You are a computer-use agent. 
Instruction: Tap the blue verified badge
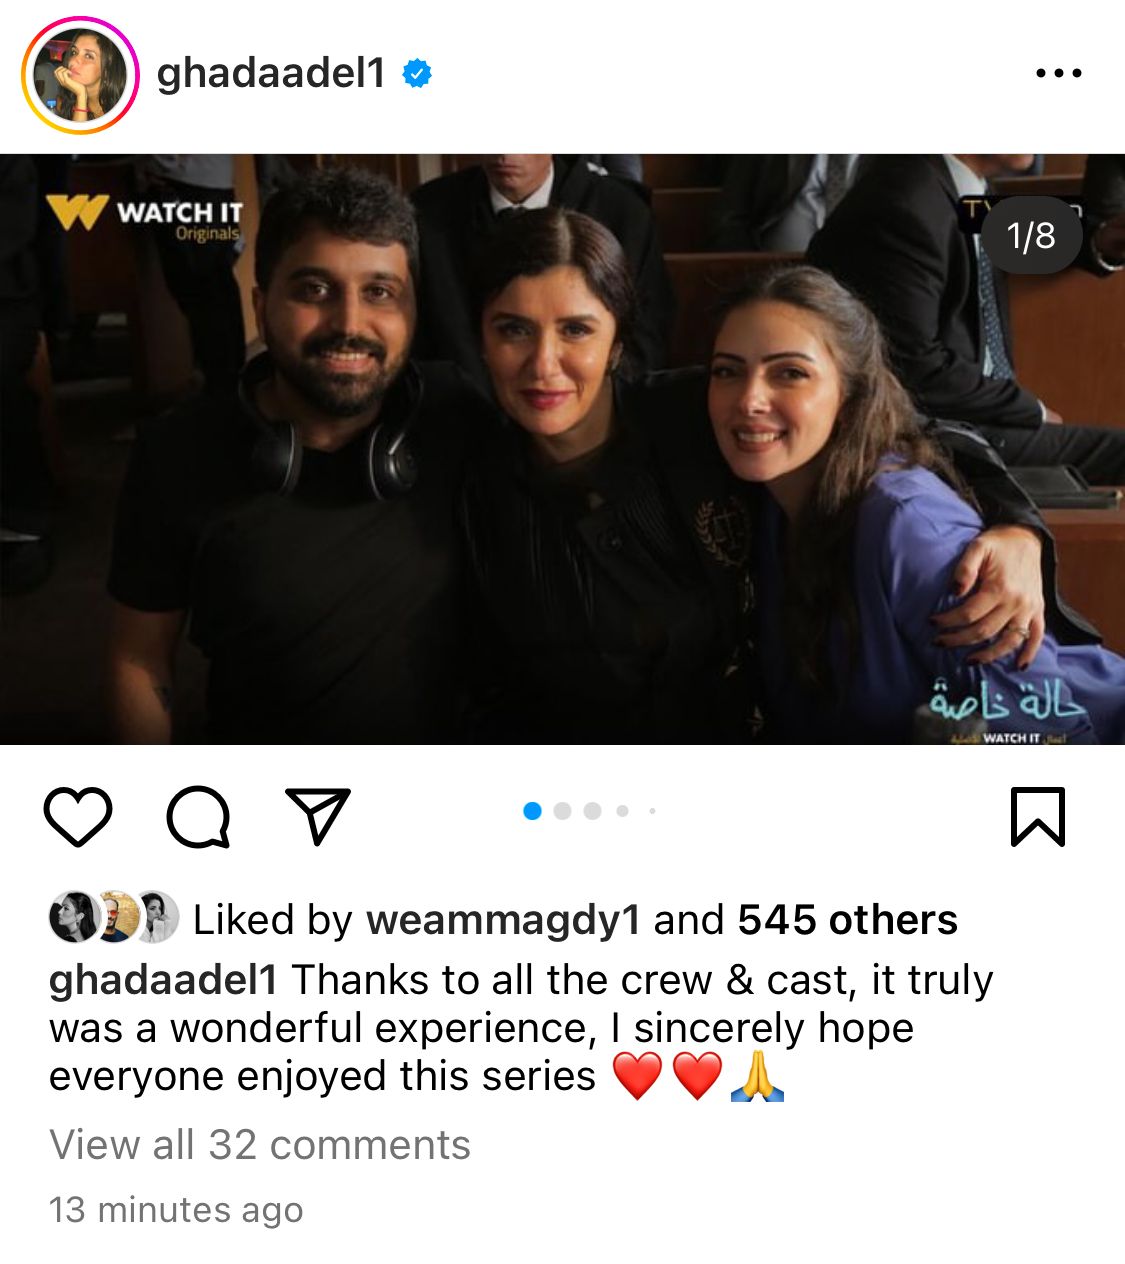[x=417, y=73]
